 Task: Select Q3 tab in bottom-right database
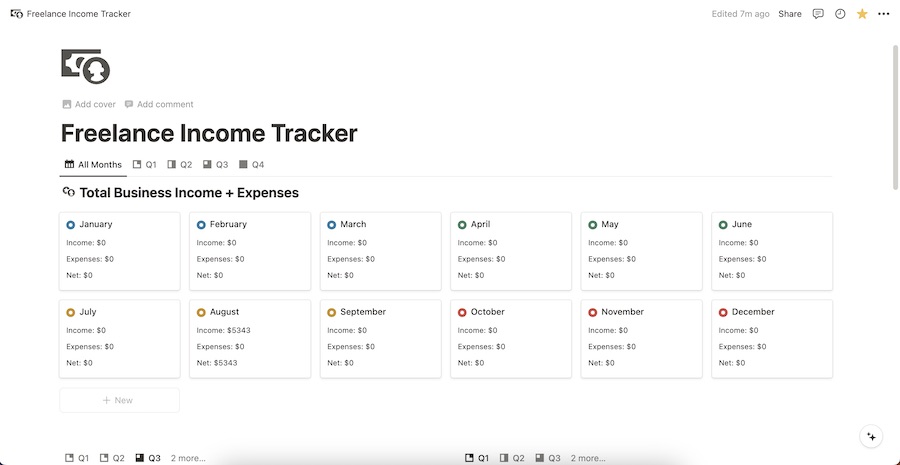click(548, 458)
